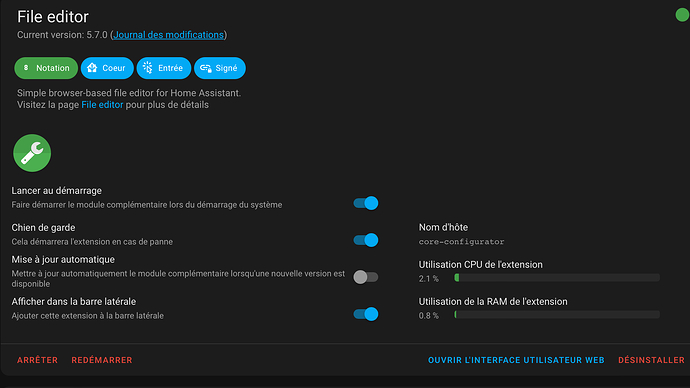Viewport: 690px width, 388px height.
Task: Stop the add-on with ARRÊTER
Action: click(37, 360)
